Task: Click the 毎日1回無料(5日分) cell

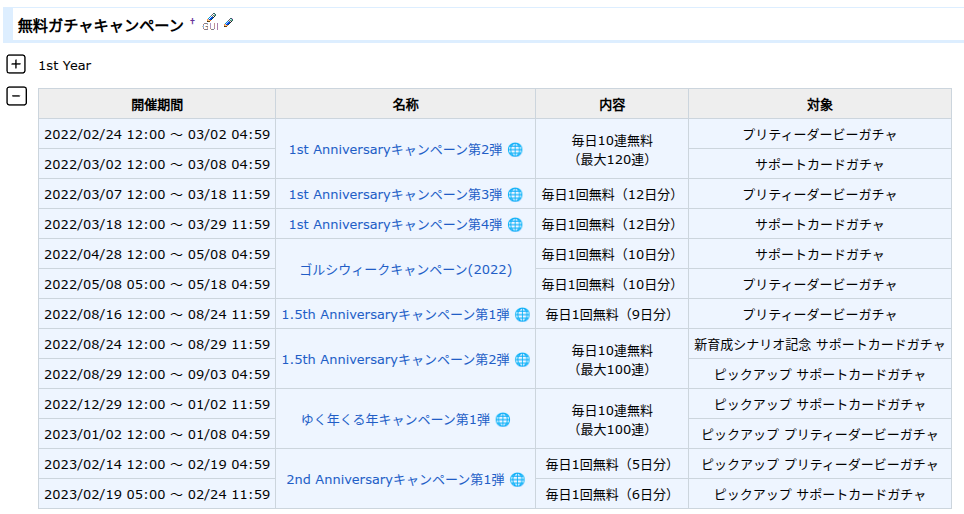Action: point(612,464)
